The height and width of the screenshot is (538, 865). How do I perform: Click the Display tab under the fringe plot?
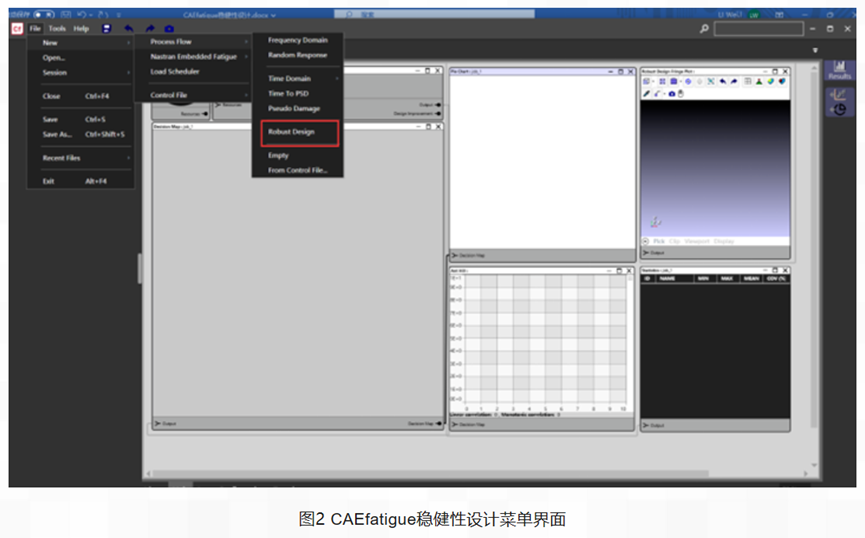(x=723, y=241)
